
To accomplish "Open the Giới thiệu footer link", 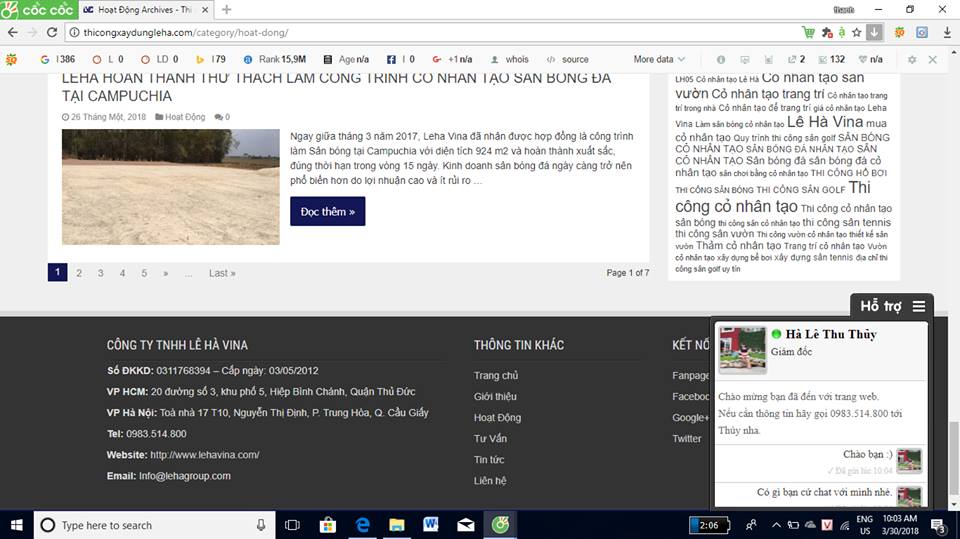I will [495, 396].
